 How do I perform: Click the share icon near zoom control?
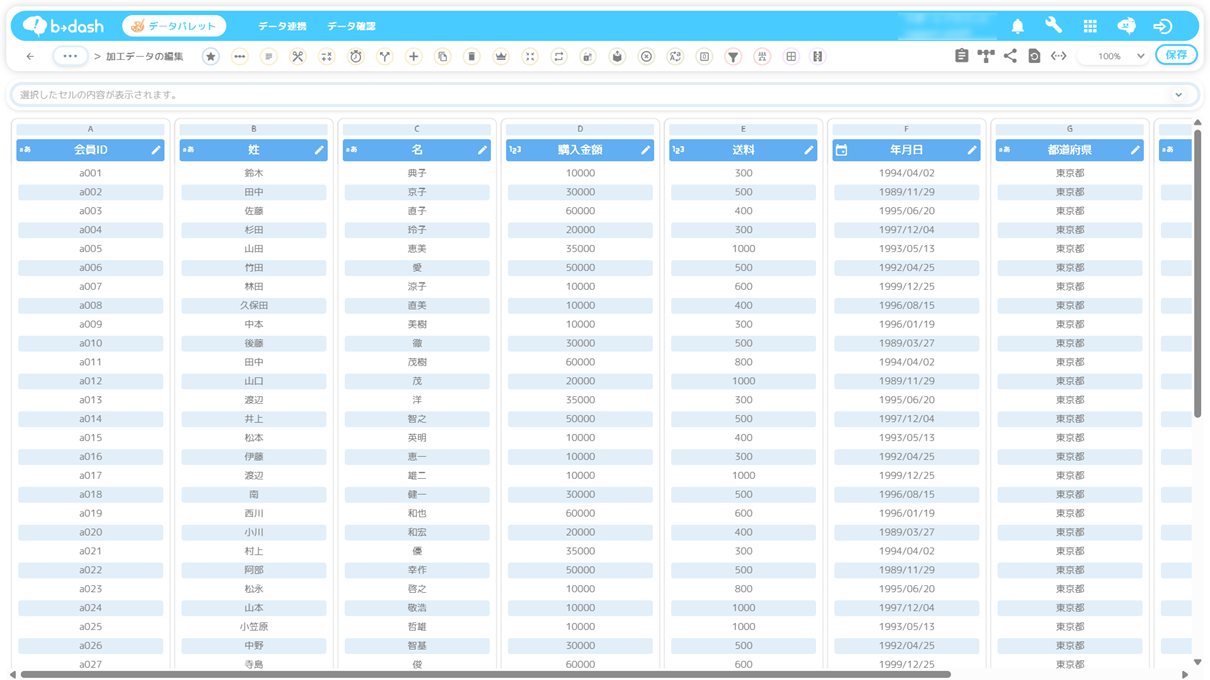[x=1010, y=57]
